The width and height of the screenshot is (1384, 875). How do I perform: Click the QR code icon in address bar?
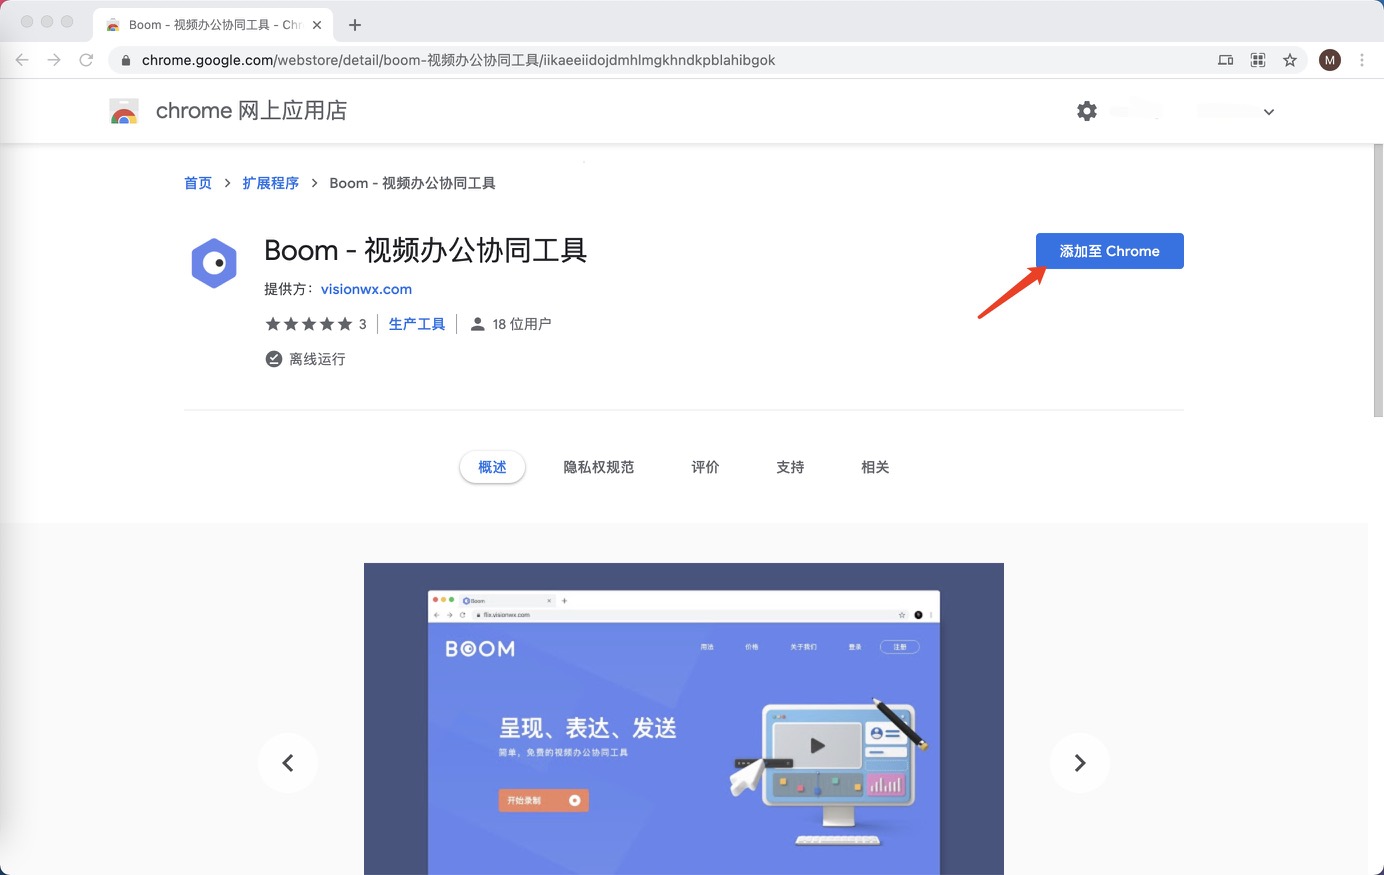1258,60
